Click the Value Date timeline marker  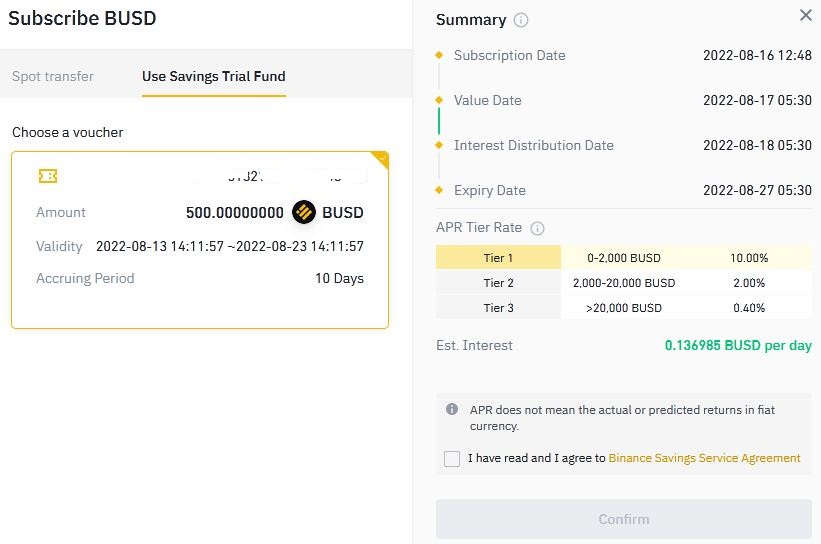tap(439, 100)
